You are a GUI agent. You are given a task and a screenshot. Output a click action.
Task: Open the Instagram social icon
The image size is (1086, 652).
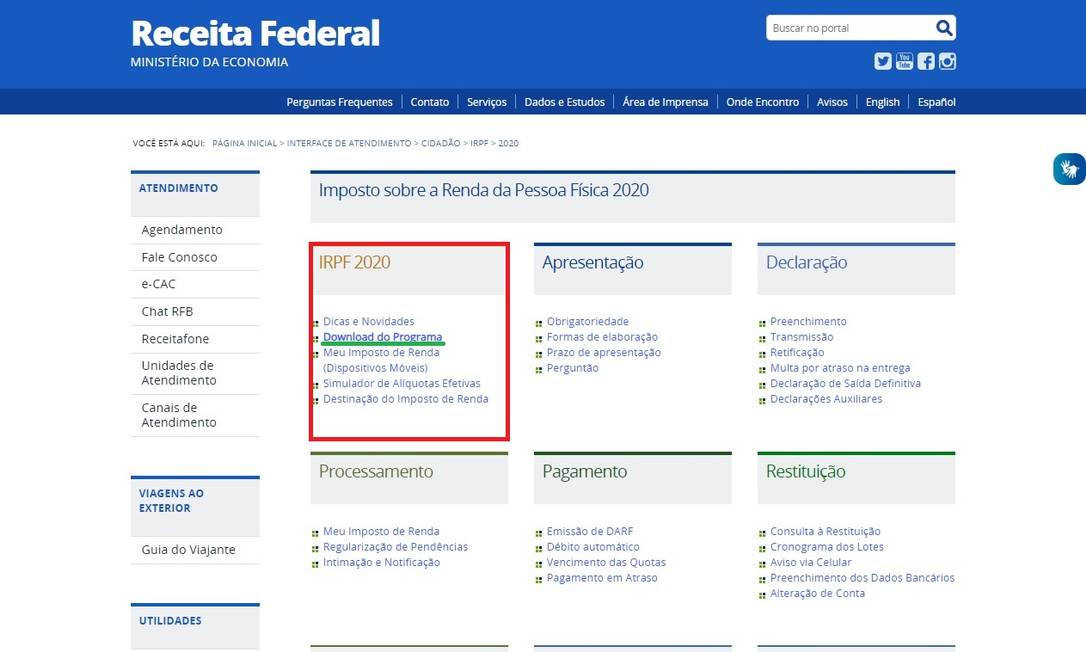(x=947, y=61)
